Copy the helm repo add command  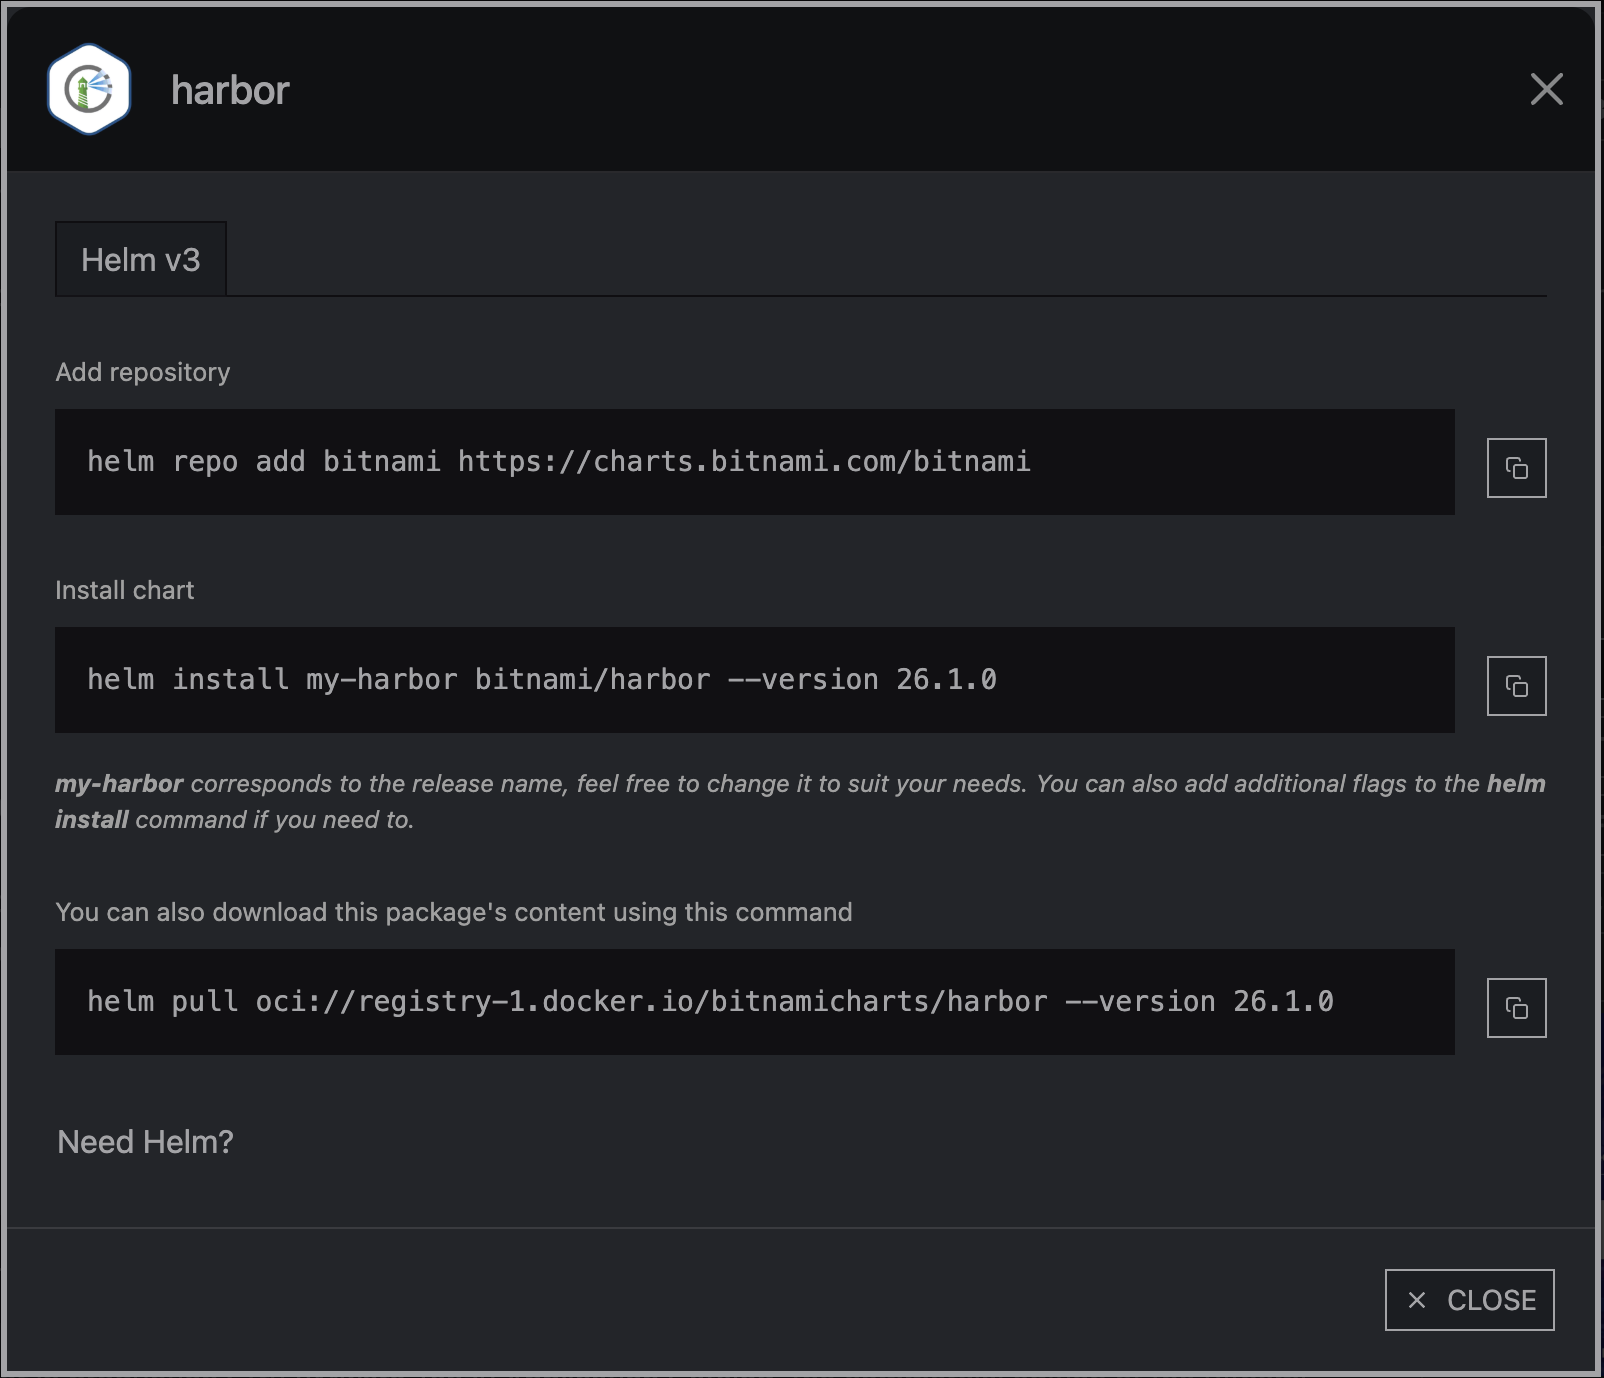1516,467
